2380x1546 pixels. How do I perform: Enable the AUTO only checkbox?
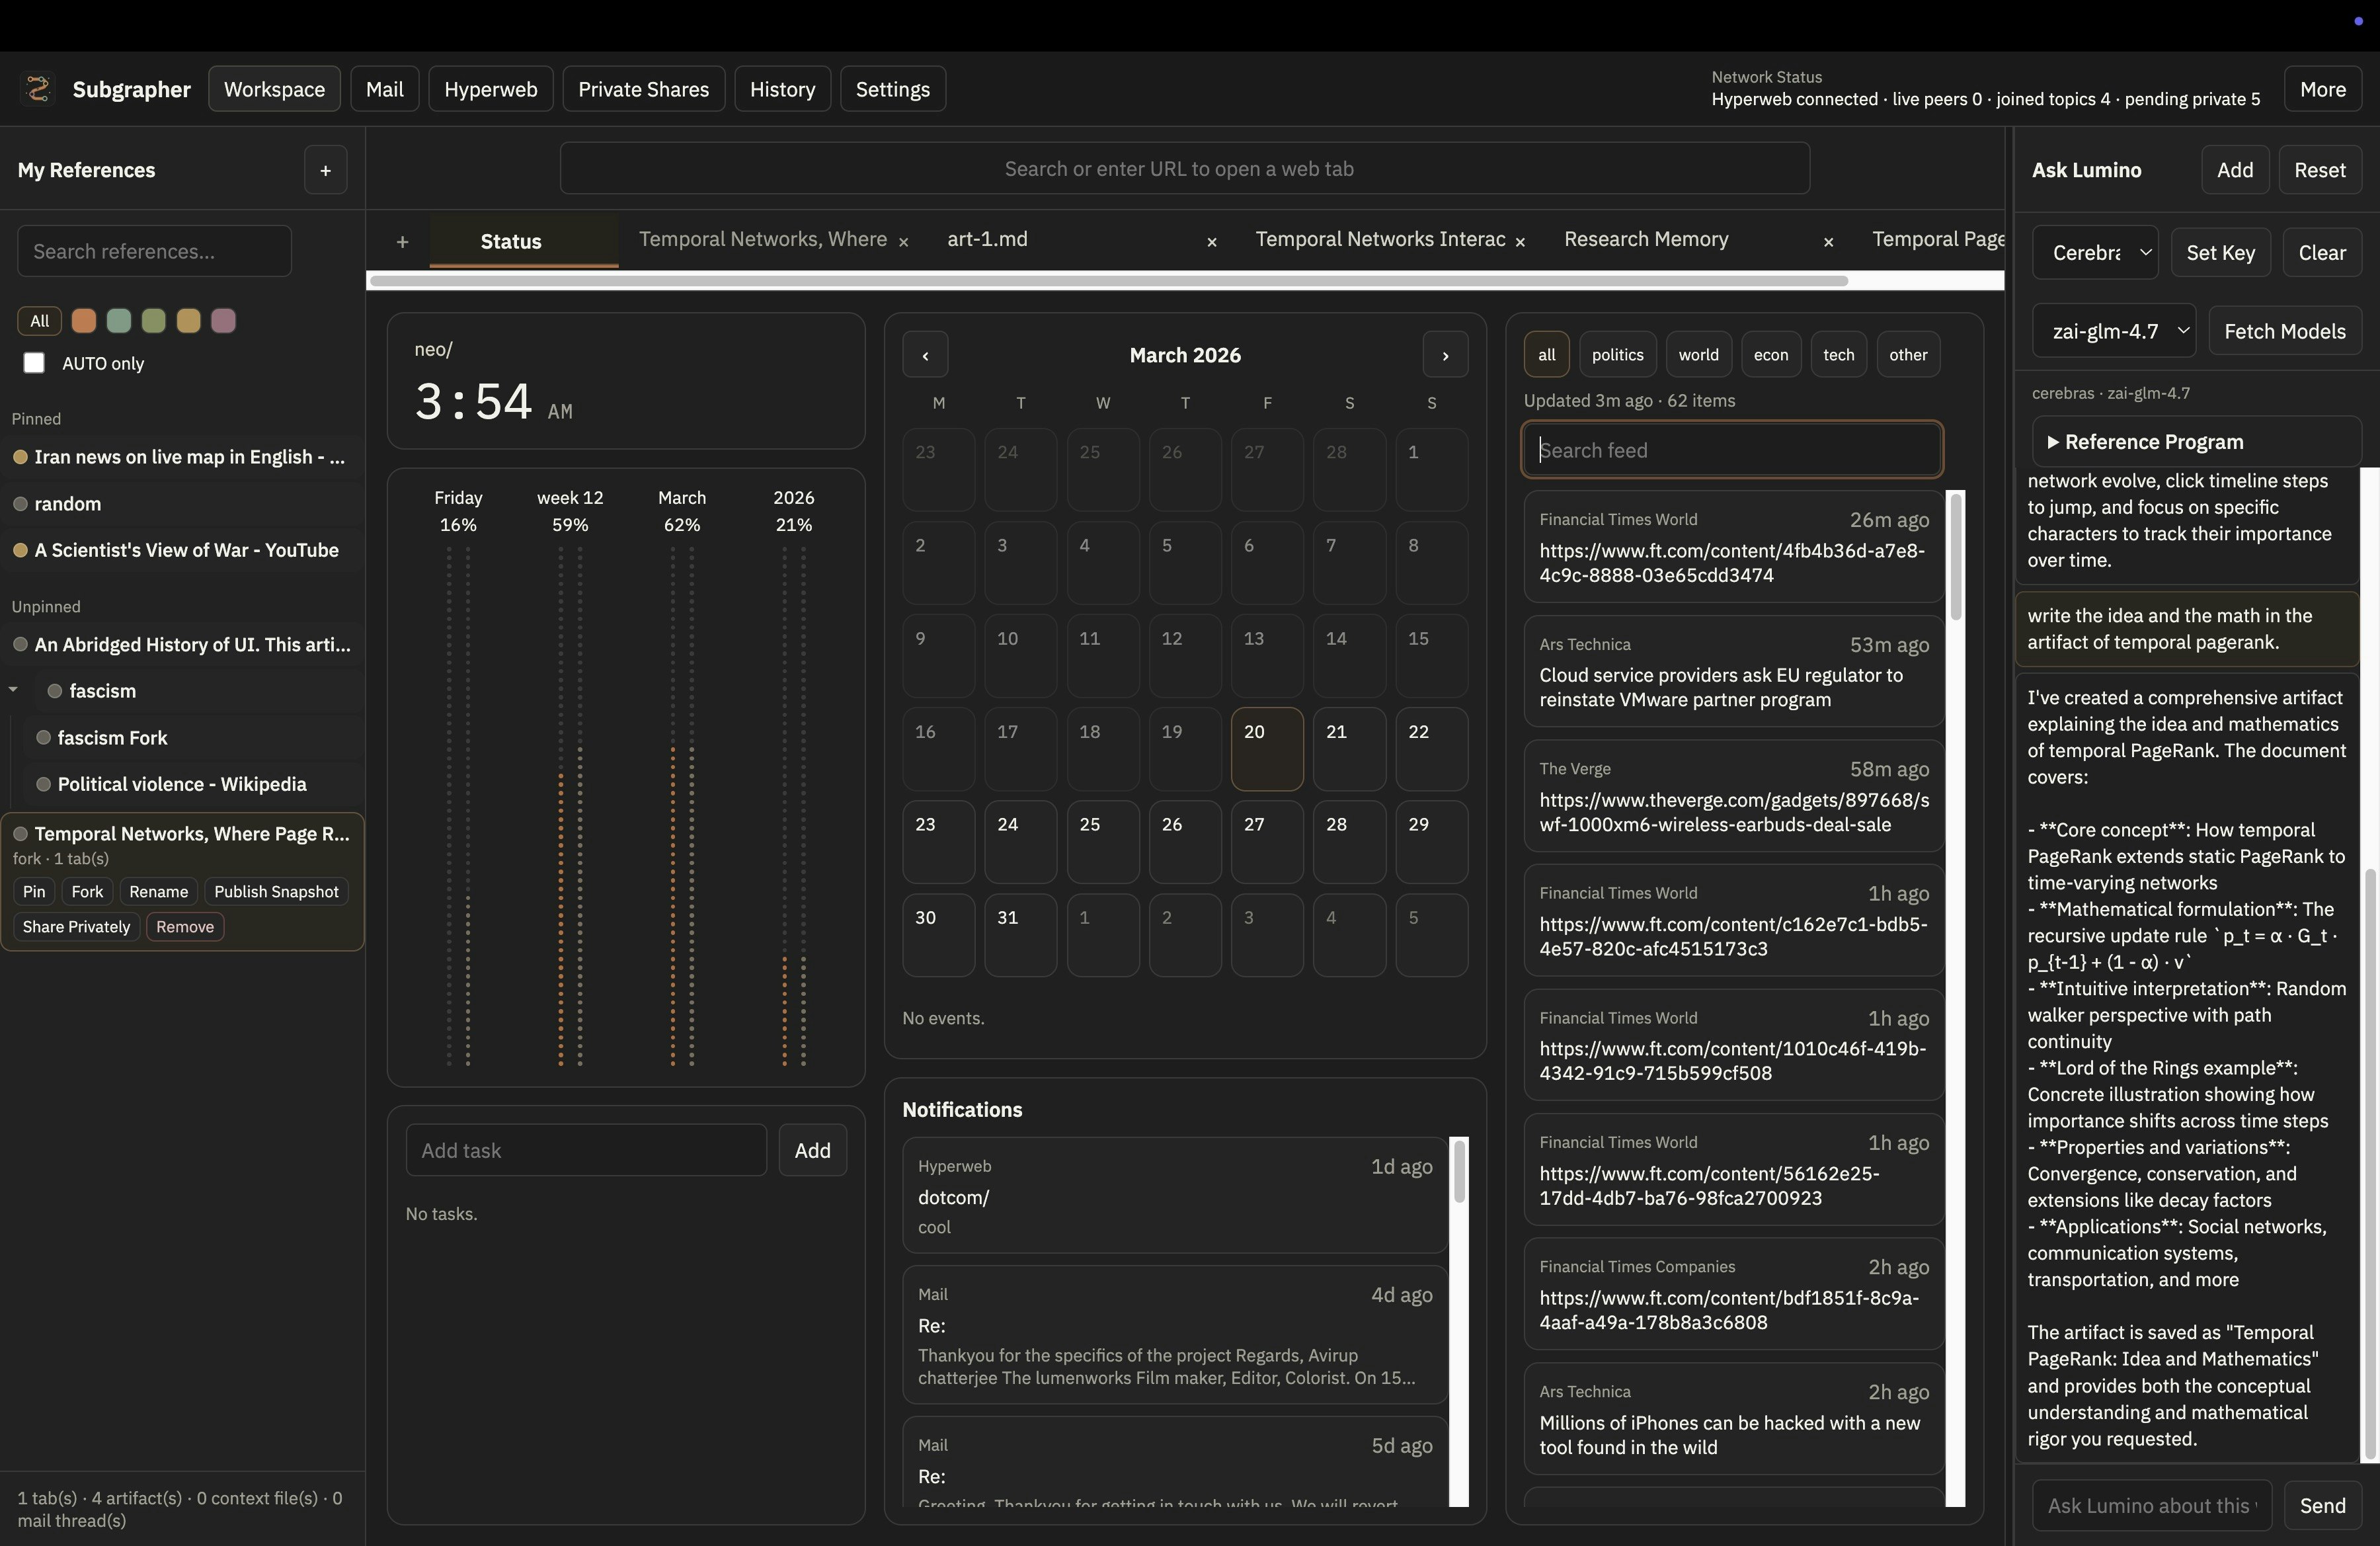pyautogui.click(x=34, y=363)
